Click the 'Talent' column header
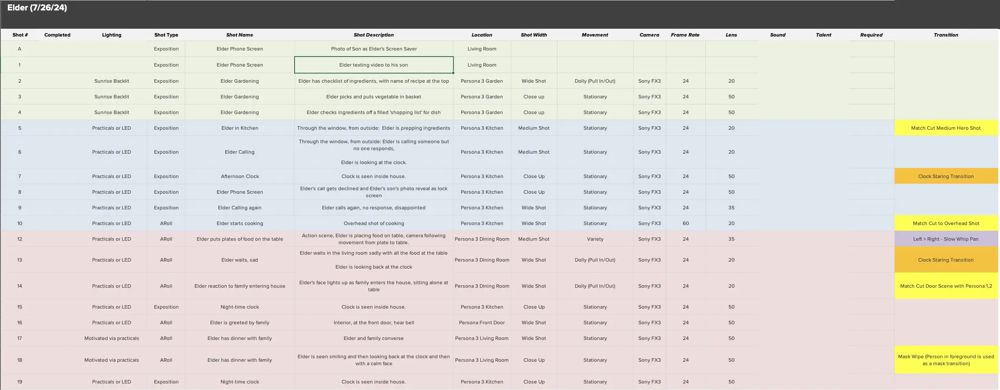This screenshot has height=390, width=1000. pyautogui.click(x=823, y=35)
